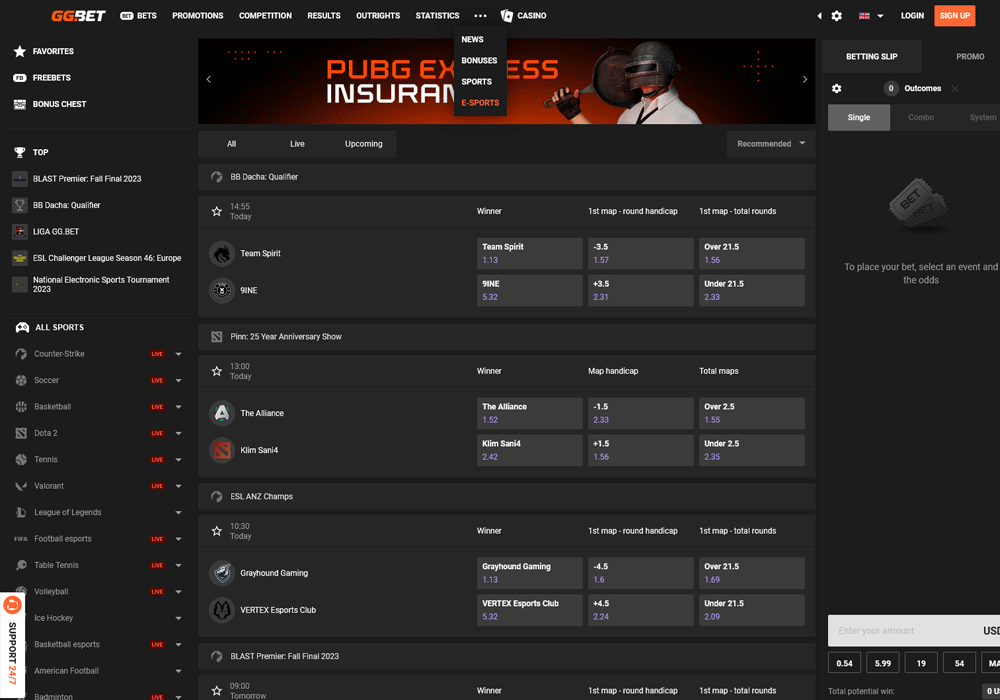Screen dimensions: 1000x700
Task: Click the bet amount input field
Action: click(913, 631)
